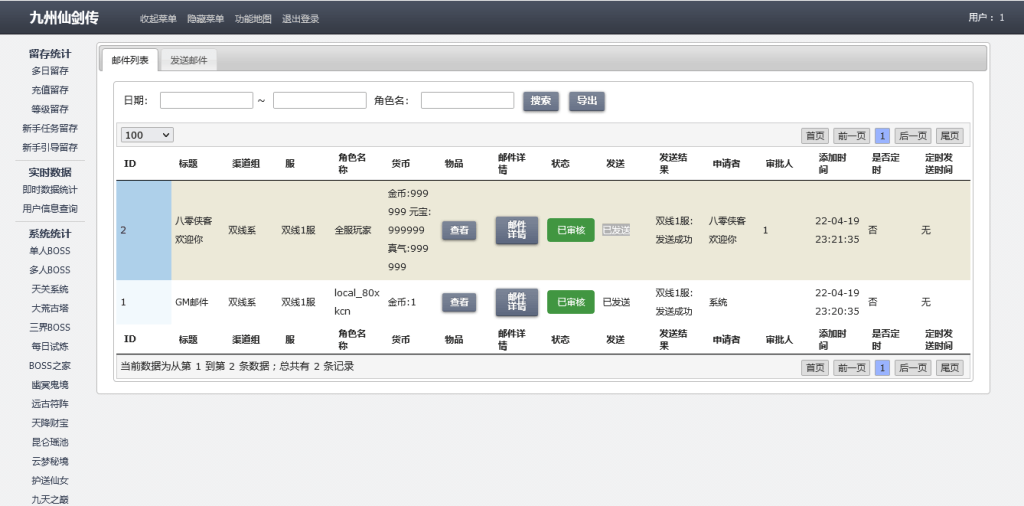
Task: Sort by 标题 top column header
Action: tap(188, 164)
